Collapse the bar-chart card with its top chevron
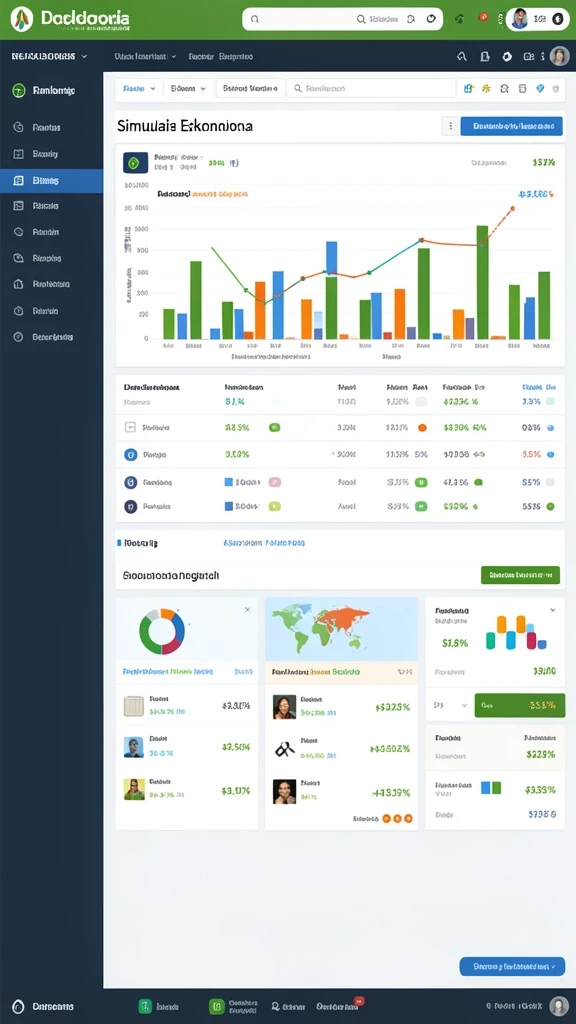 [x=552, y=610]
